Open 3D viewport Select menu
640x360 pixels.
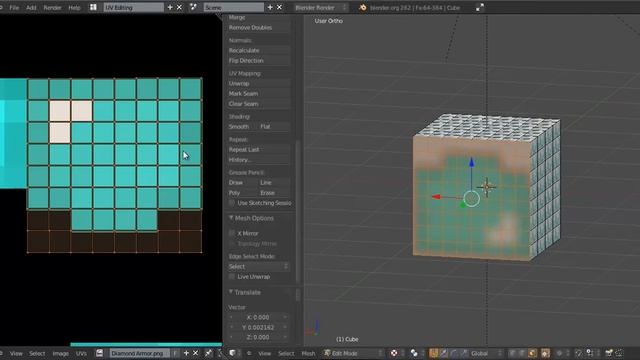click(286, 353)
